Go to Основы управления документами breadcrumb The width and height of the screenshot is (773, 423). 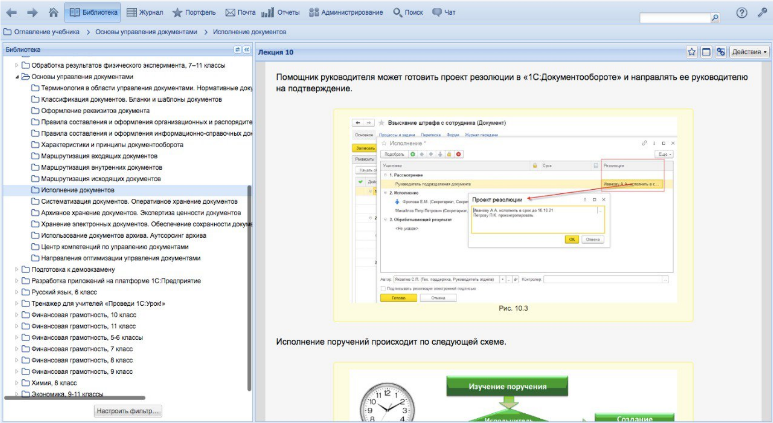tap(146, 32)
